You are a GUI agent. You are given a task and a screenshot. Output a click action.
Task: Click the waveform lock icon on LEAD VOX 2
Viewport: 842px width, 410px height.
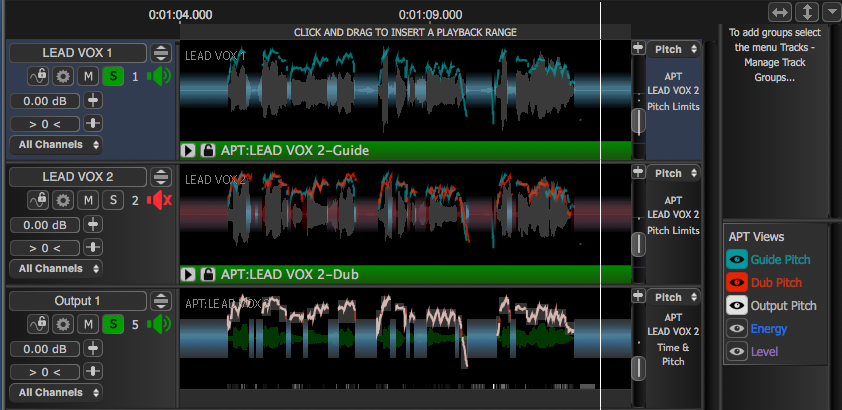[x=39, y=200]
